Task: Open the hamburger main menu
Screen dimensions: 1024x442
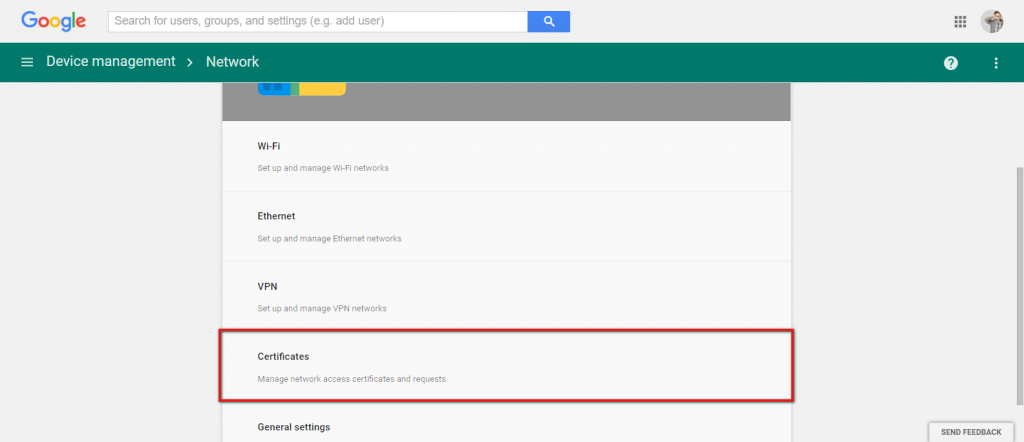Action: click(27, 62)
